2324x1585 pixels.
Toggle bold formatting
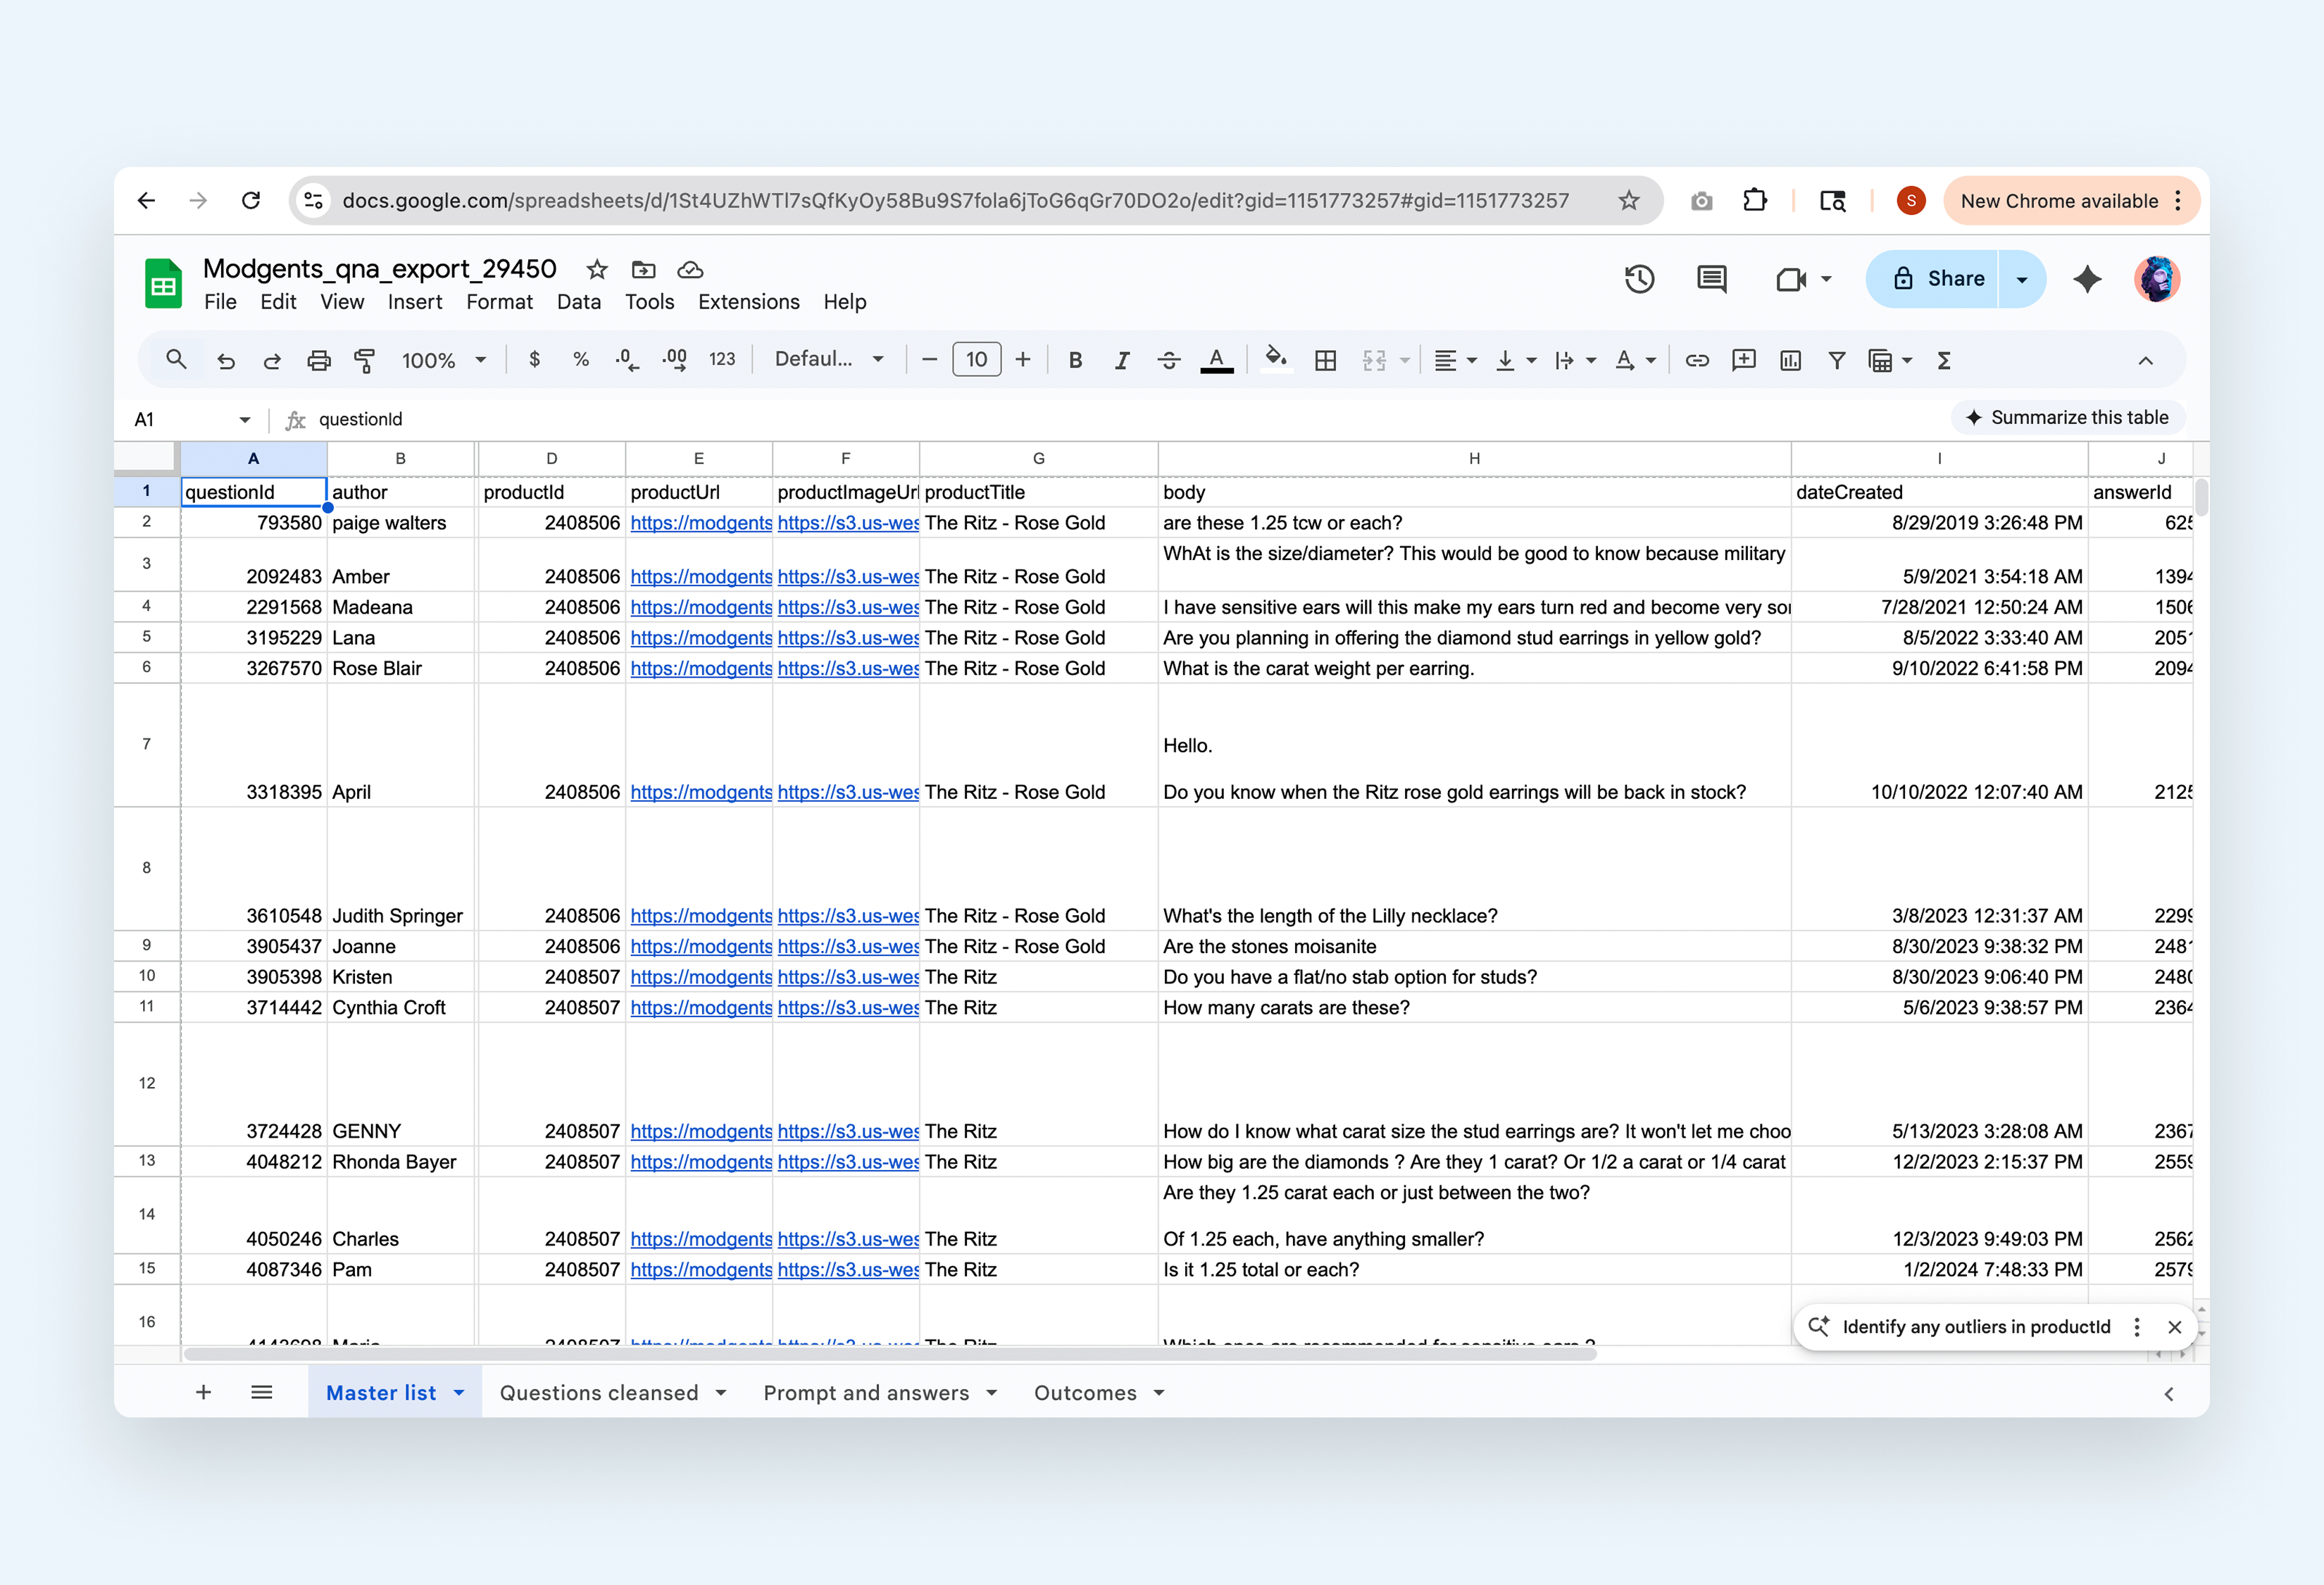pyautogui.click(x=1075, y=360)
